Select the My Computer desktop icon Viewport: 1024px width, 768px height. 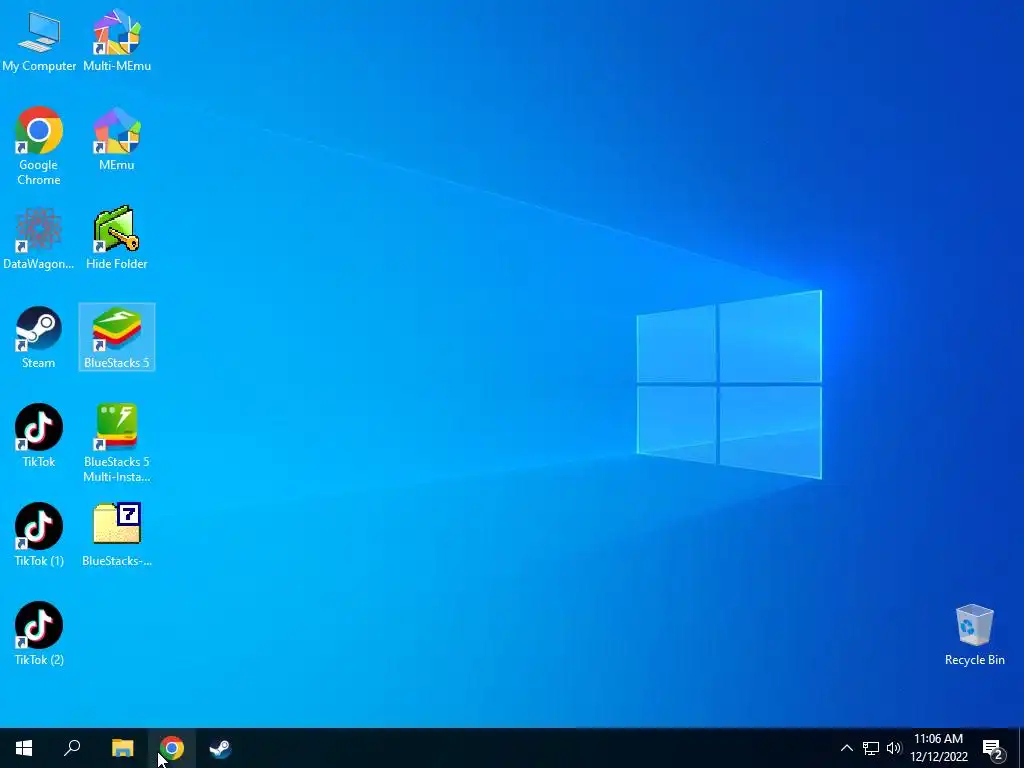pyautogui.click(x=39, y=40)
